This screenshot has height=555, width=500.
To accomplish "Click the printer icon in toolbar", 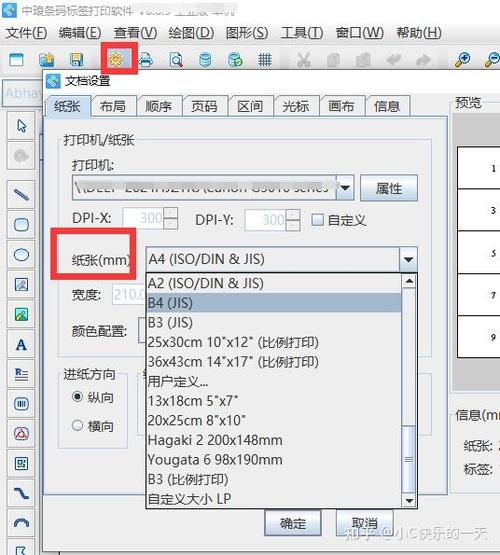I will tap(146, 60).
